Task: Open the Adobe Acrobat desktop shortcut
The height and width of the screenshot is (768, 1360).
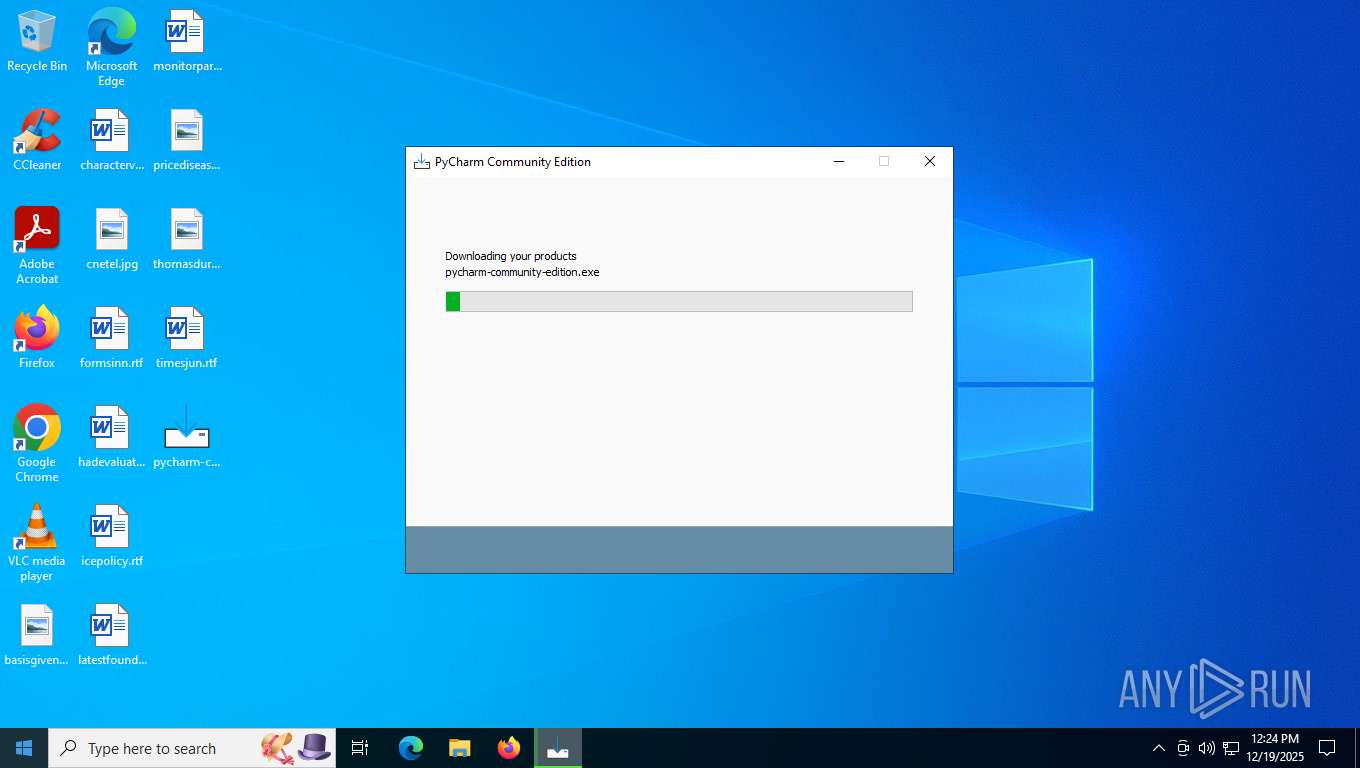Action: click(x=37, y=246)
